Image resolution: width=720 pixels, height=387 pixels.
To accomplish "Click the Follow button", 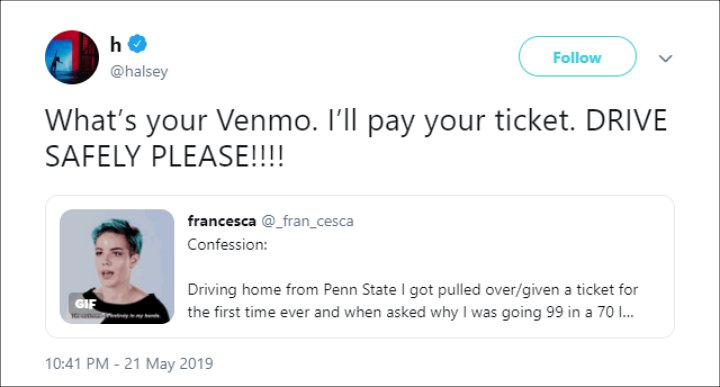I will coord(577,56).
